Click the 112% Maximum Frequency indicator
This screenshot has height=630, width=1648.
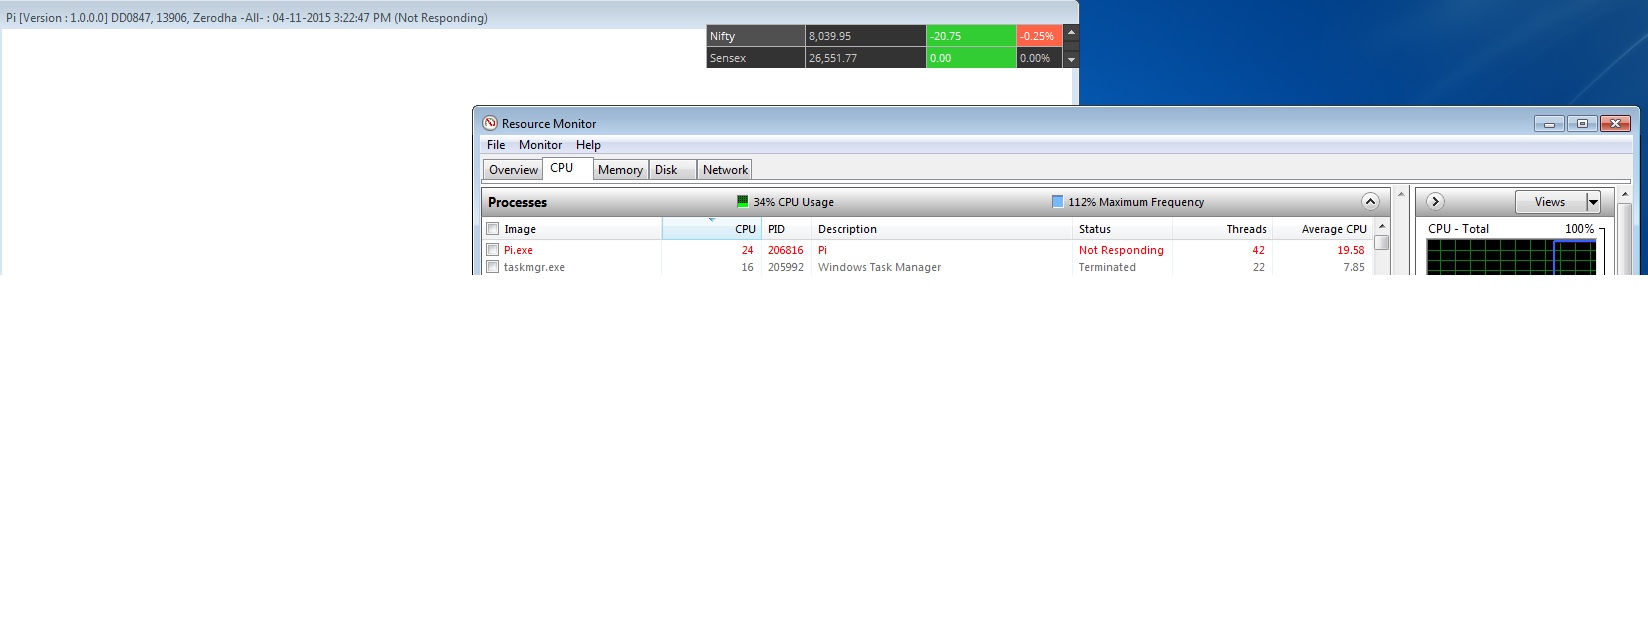pyautogui.click(x=1128, y=202)
